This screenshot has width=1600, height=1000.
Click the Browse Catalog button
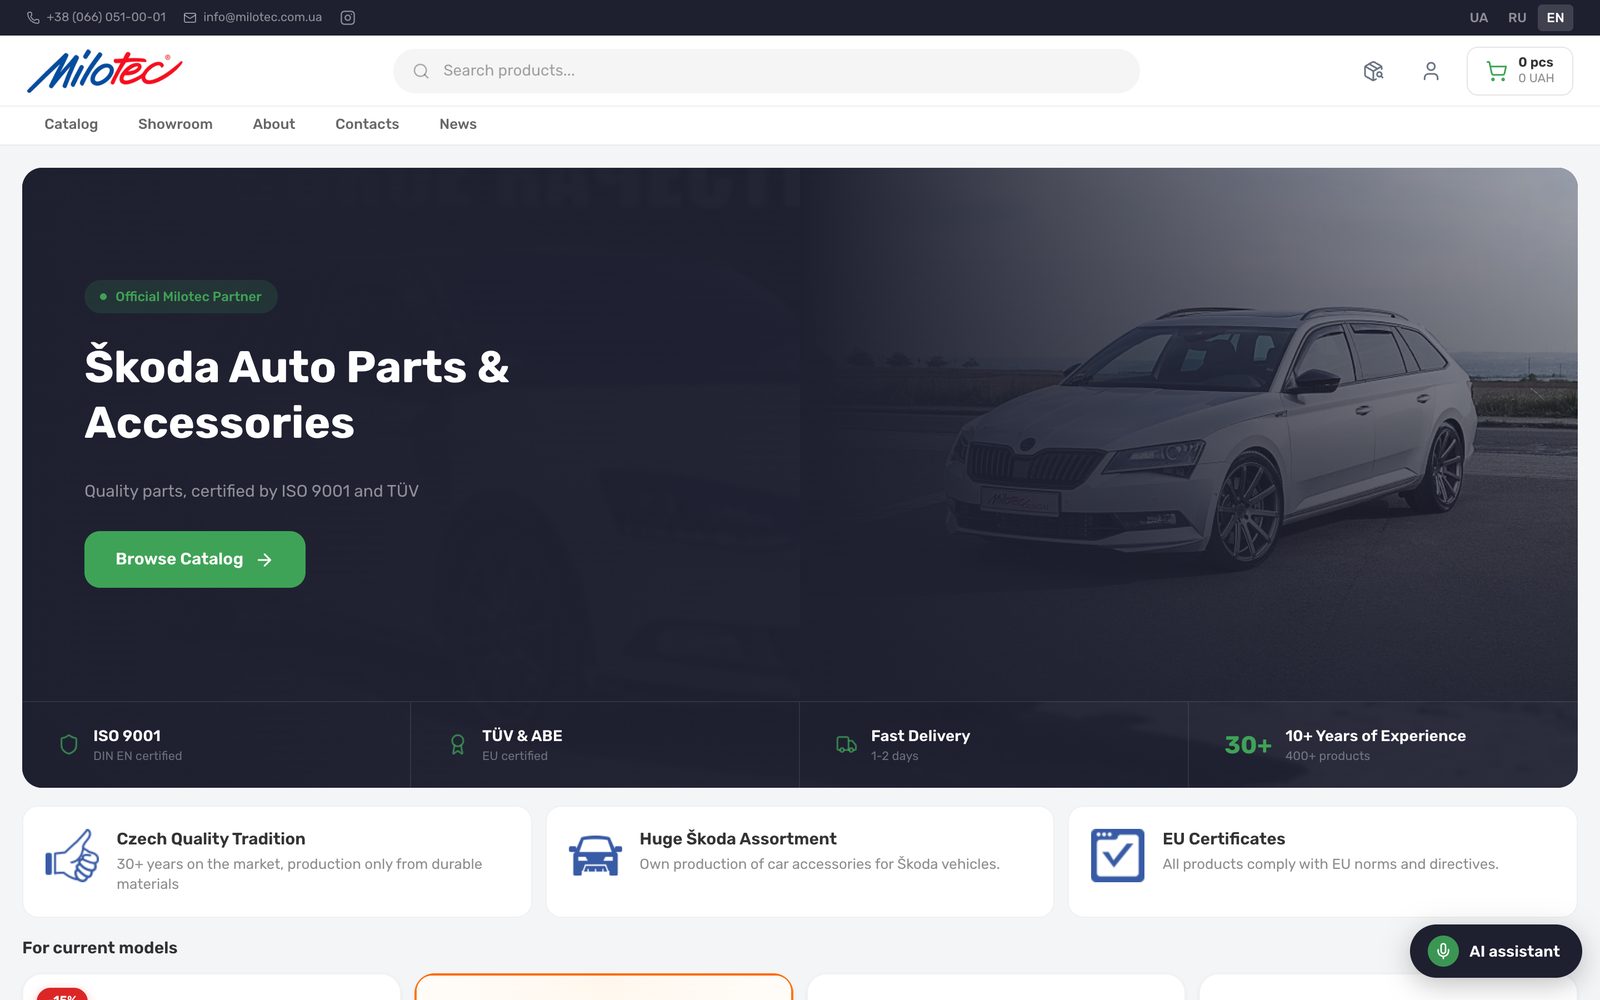[x=195, y=559]
